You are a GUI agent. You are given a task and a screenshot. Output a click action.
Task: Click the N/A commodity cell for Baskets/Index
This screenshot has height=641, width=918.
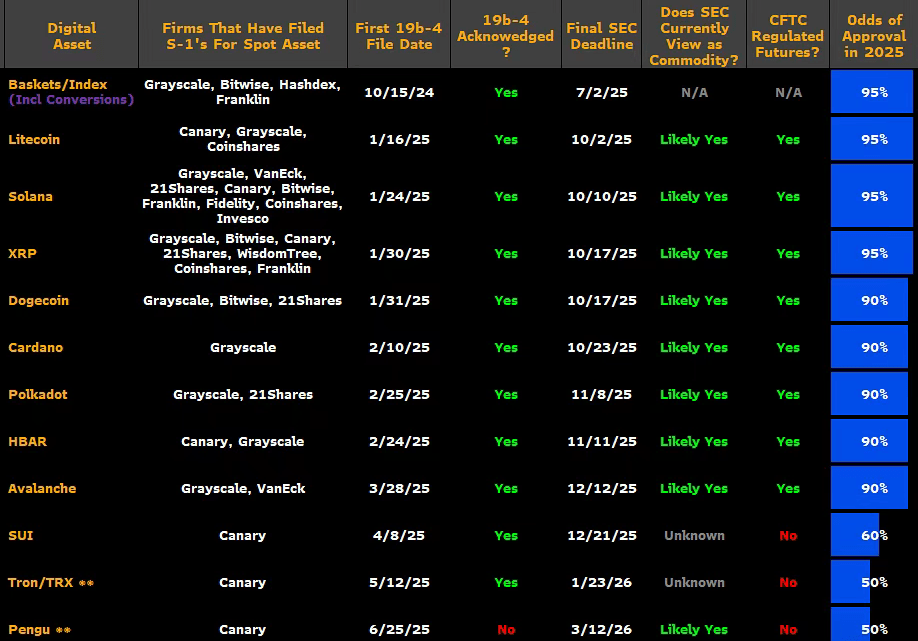tap(694, 92)
